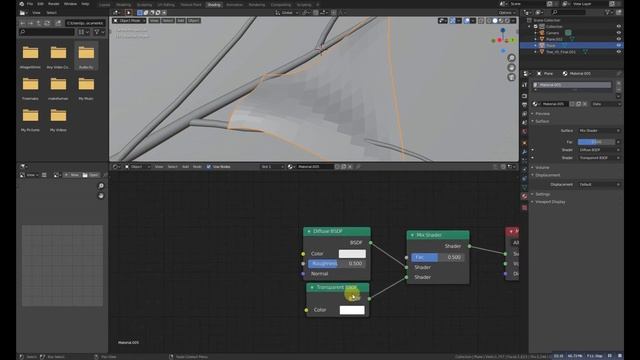
Task: Open the viewport Options dropdown
Action: [x=507, y=13]
